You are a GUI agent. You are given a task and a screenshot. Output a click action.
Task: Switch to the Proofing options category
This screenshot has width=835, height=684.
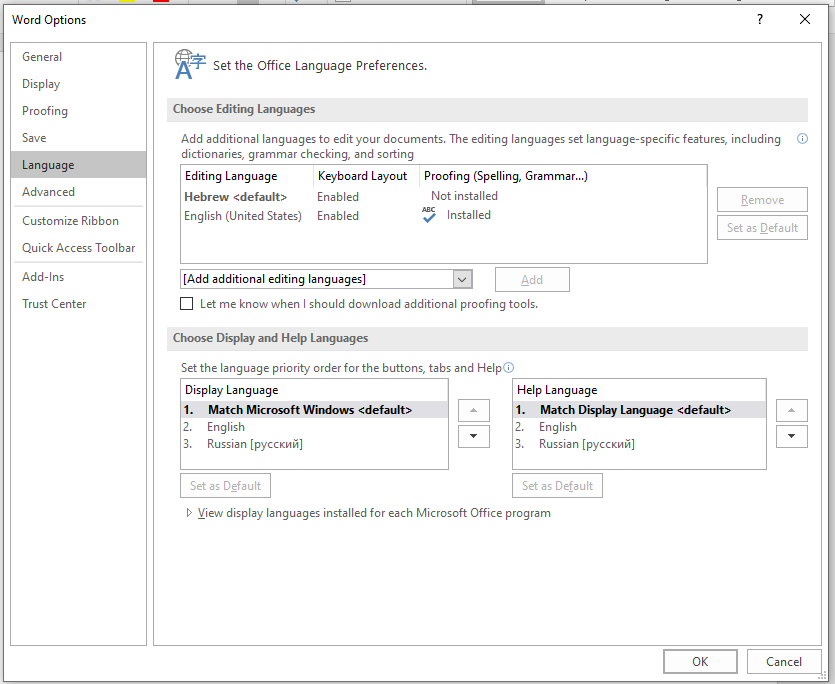click(45, 111)
